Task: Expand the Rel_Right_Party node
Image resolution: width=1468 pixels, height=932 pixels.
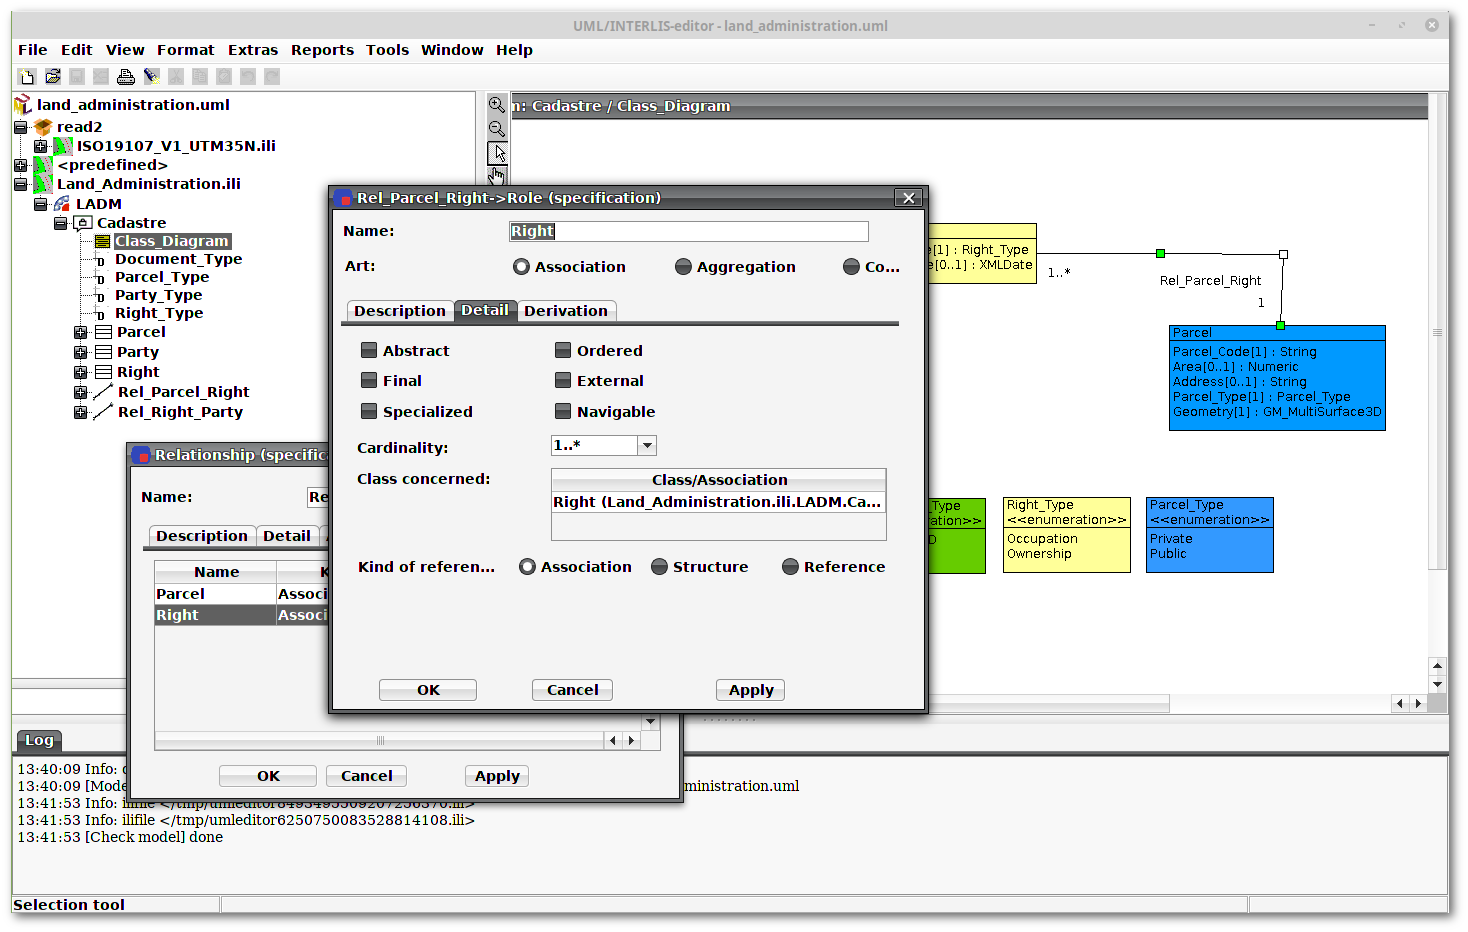Action: click(80, 412)
